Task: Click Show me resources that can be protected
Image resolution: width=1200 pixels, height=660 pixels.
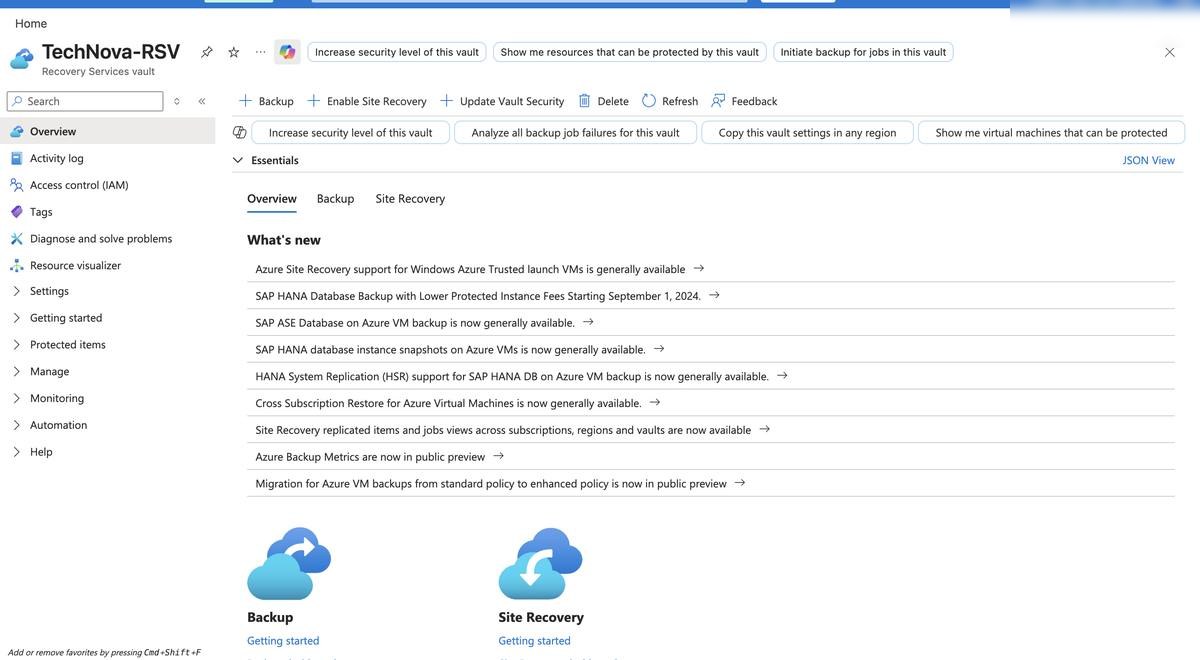Action: [x=630, y=52]
